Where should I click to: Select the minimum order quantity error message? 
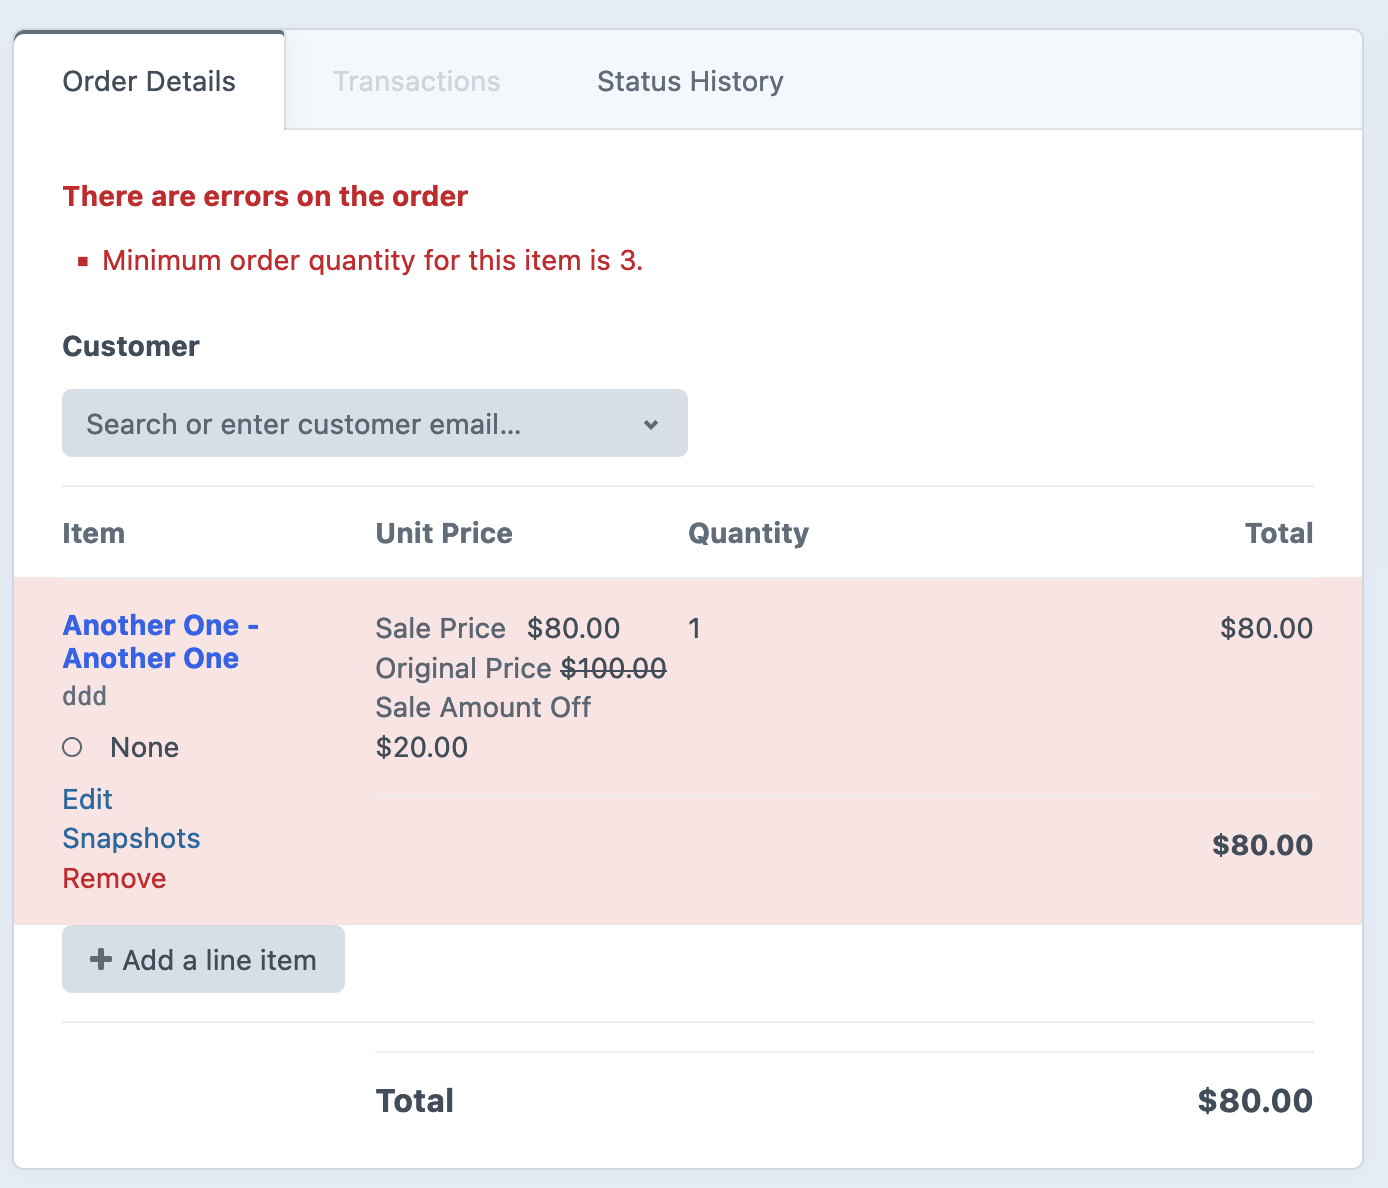[x=372, y=260]
